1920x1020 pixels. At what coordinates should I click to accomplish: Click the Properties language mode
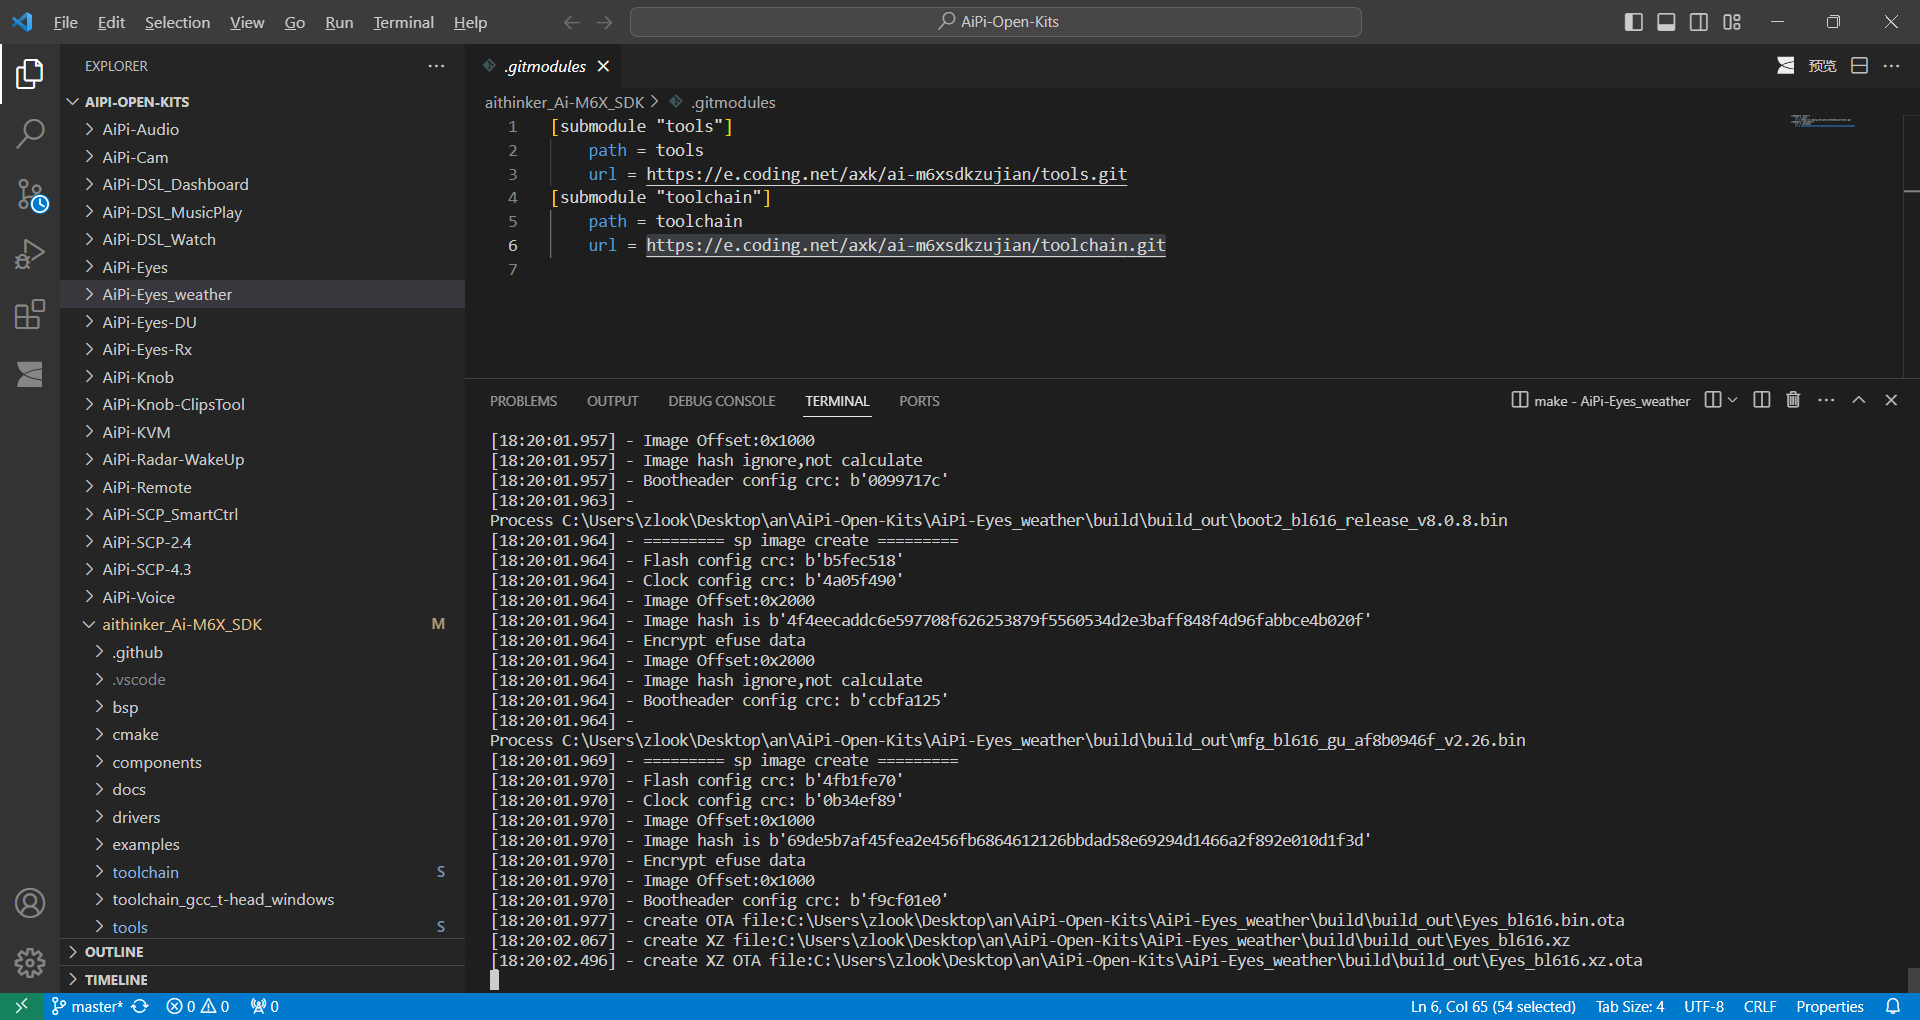point(1829,1006)
